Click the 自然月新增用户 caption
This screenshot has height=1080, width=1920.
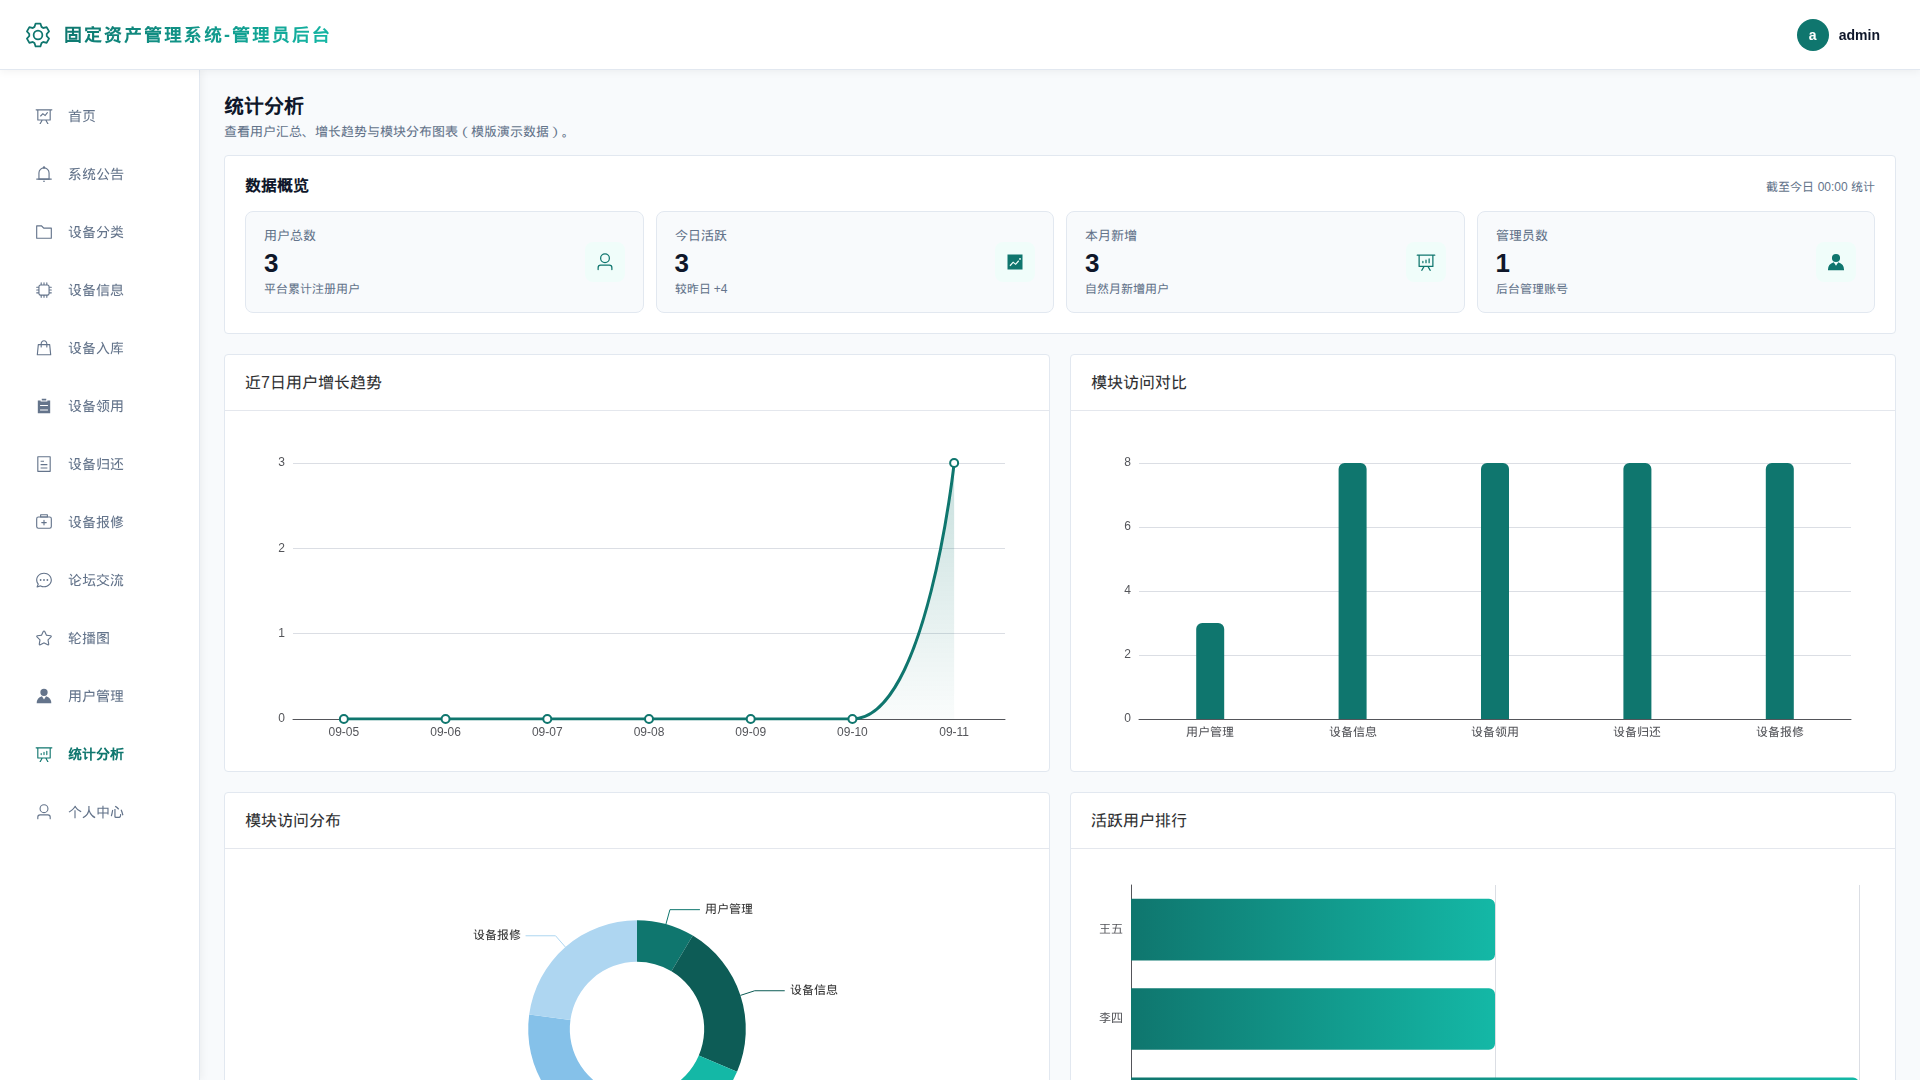pyautogui.click(x=1127, y=289)
